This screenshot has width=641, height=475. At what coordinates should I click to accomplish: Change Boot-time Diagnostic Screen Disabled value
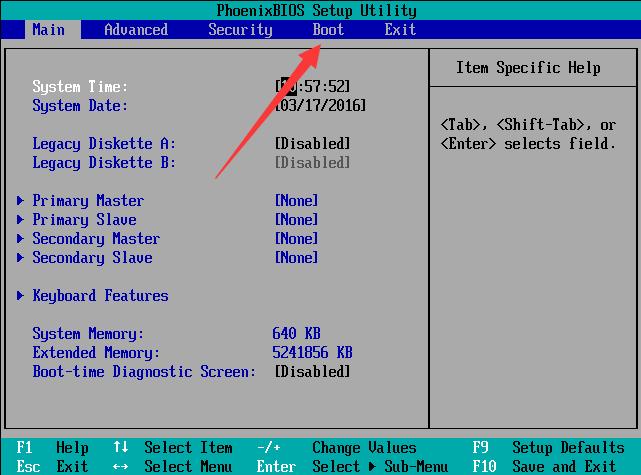pos(312,372)
